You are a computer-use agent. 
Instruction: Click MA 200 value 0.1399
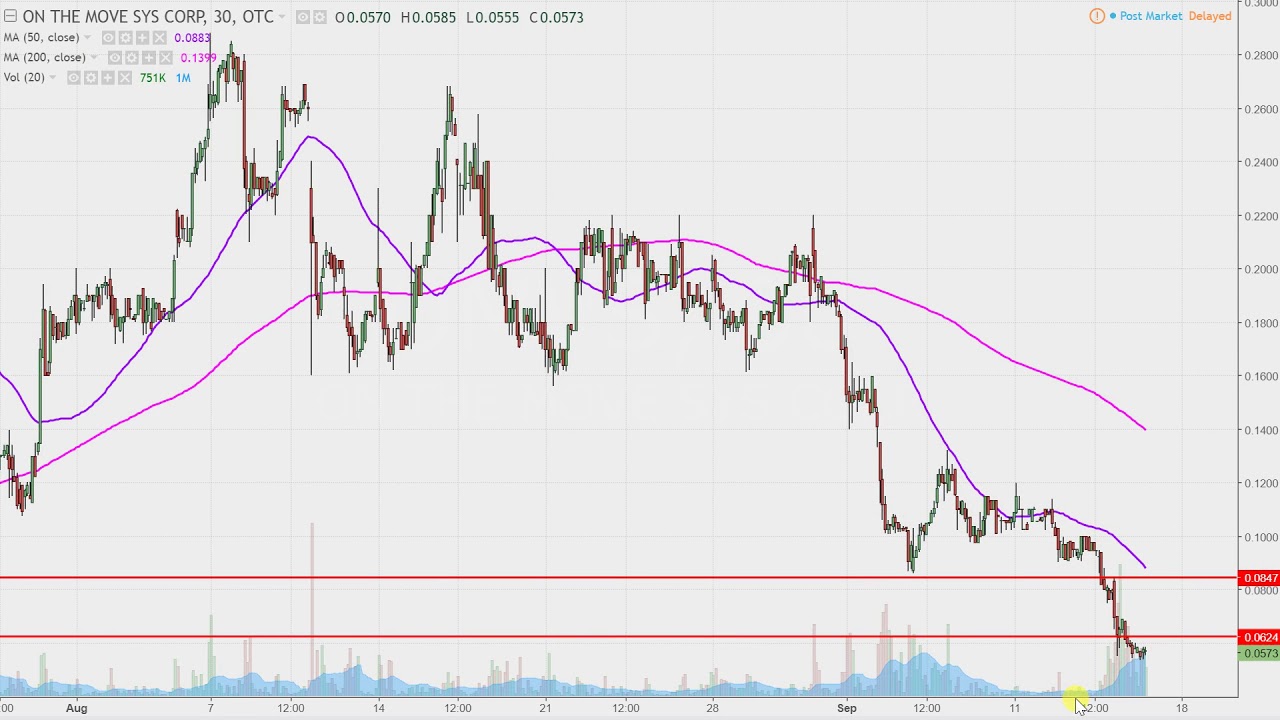pos(198,58)
